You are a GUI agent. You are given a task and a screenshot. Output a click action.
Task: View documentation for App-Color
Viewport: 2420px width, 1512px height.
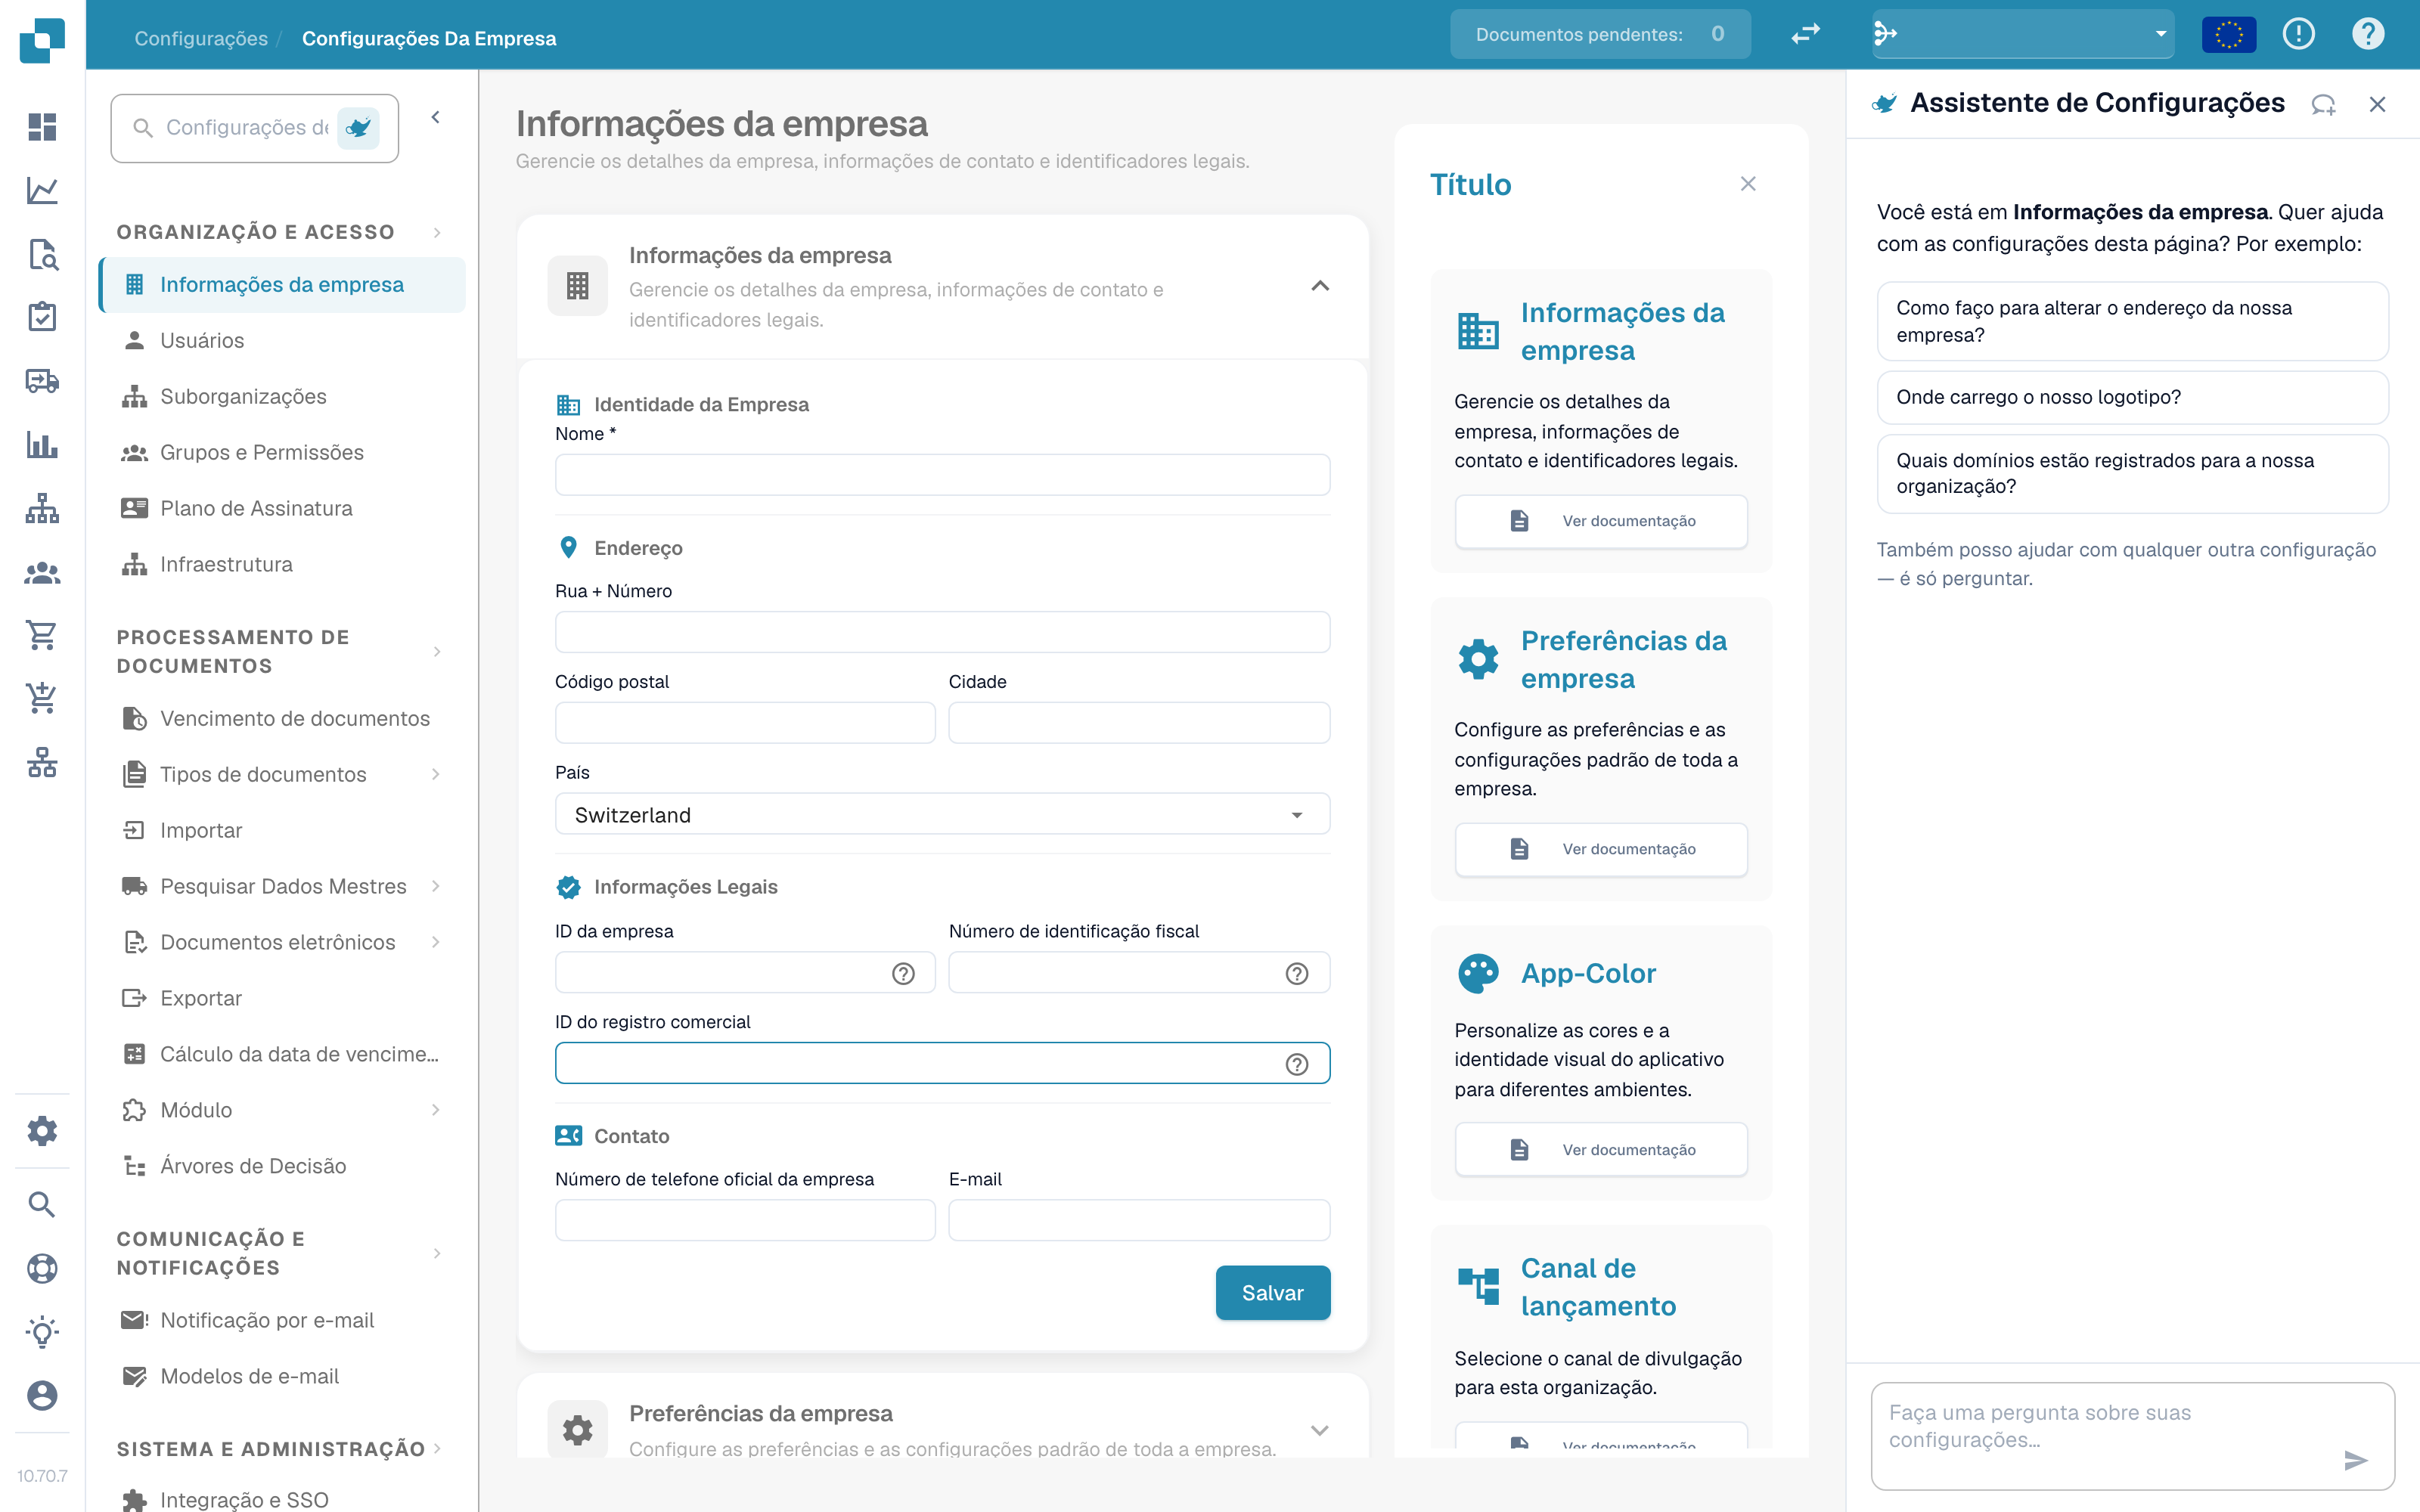point(1601,1150)
